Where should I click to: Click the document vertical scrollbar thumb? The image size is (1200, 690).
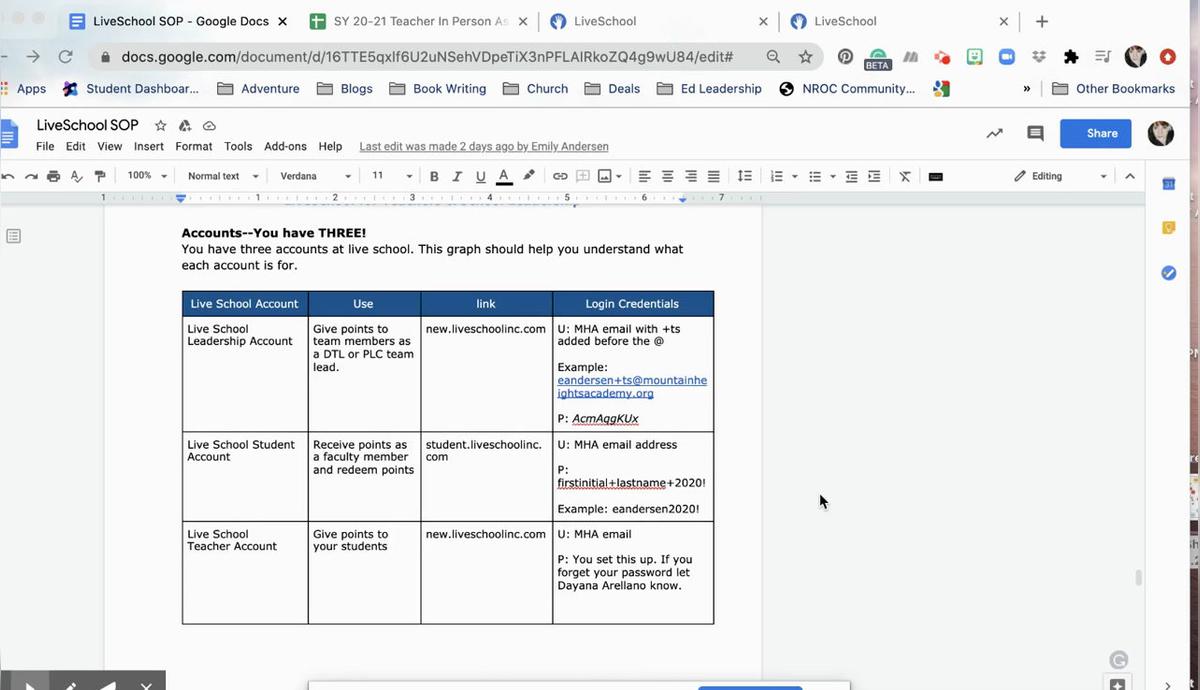1137,578
